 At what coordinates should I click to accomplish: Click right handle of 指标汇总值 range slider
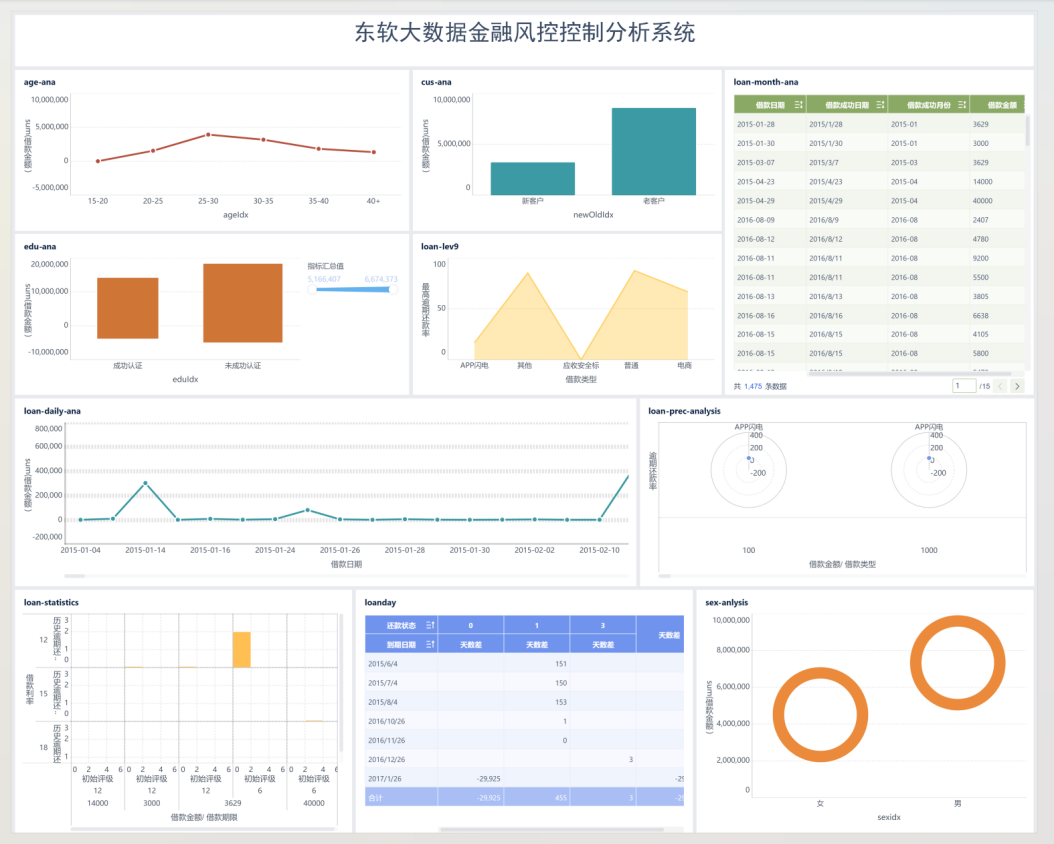[x=393, y=289]
